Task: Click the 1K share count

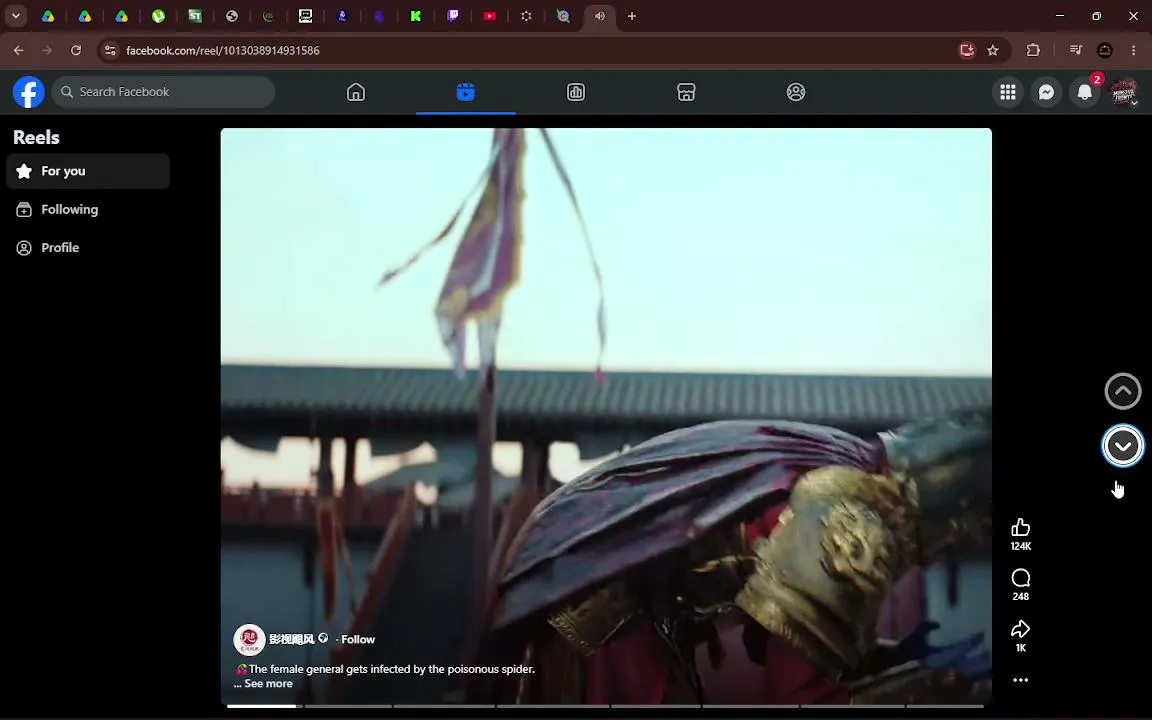Action: coord(1020,648)
